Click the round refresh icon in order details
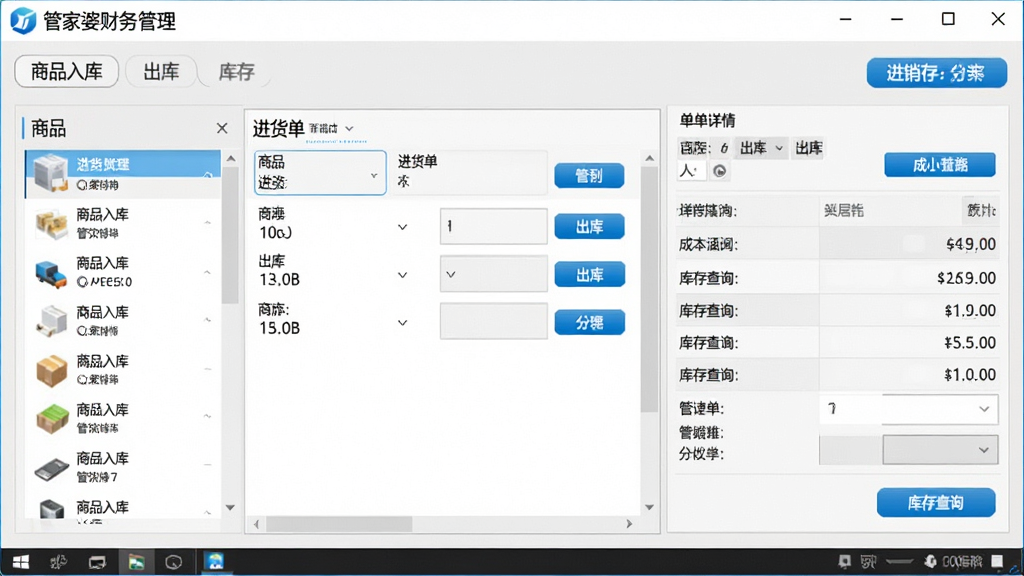Screen dimensions: 1024x576 click(x=719, y=171)
